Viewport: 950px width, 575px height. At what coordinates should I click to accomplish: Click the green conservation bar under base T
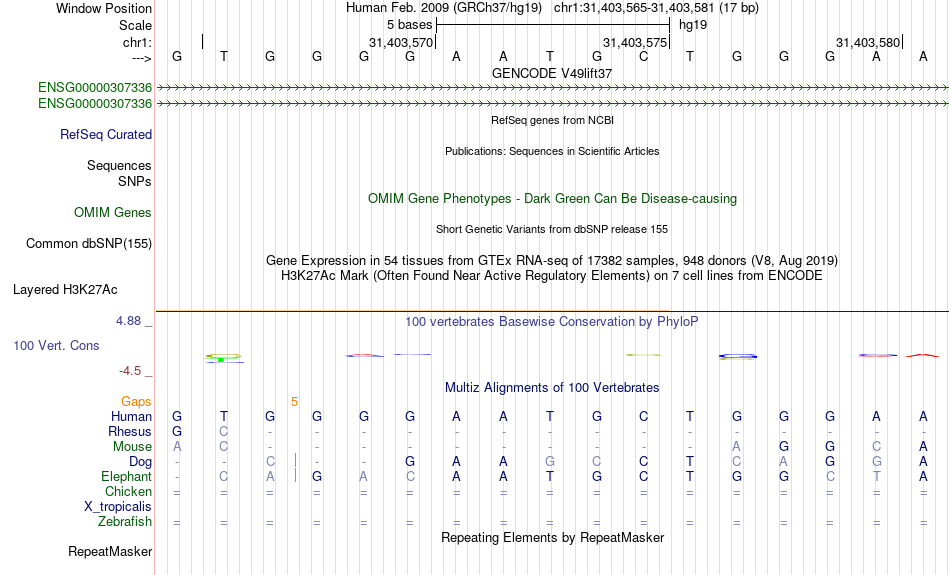[x=221, y=360]
